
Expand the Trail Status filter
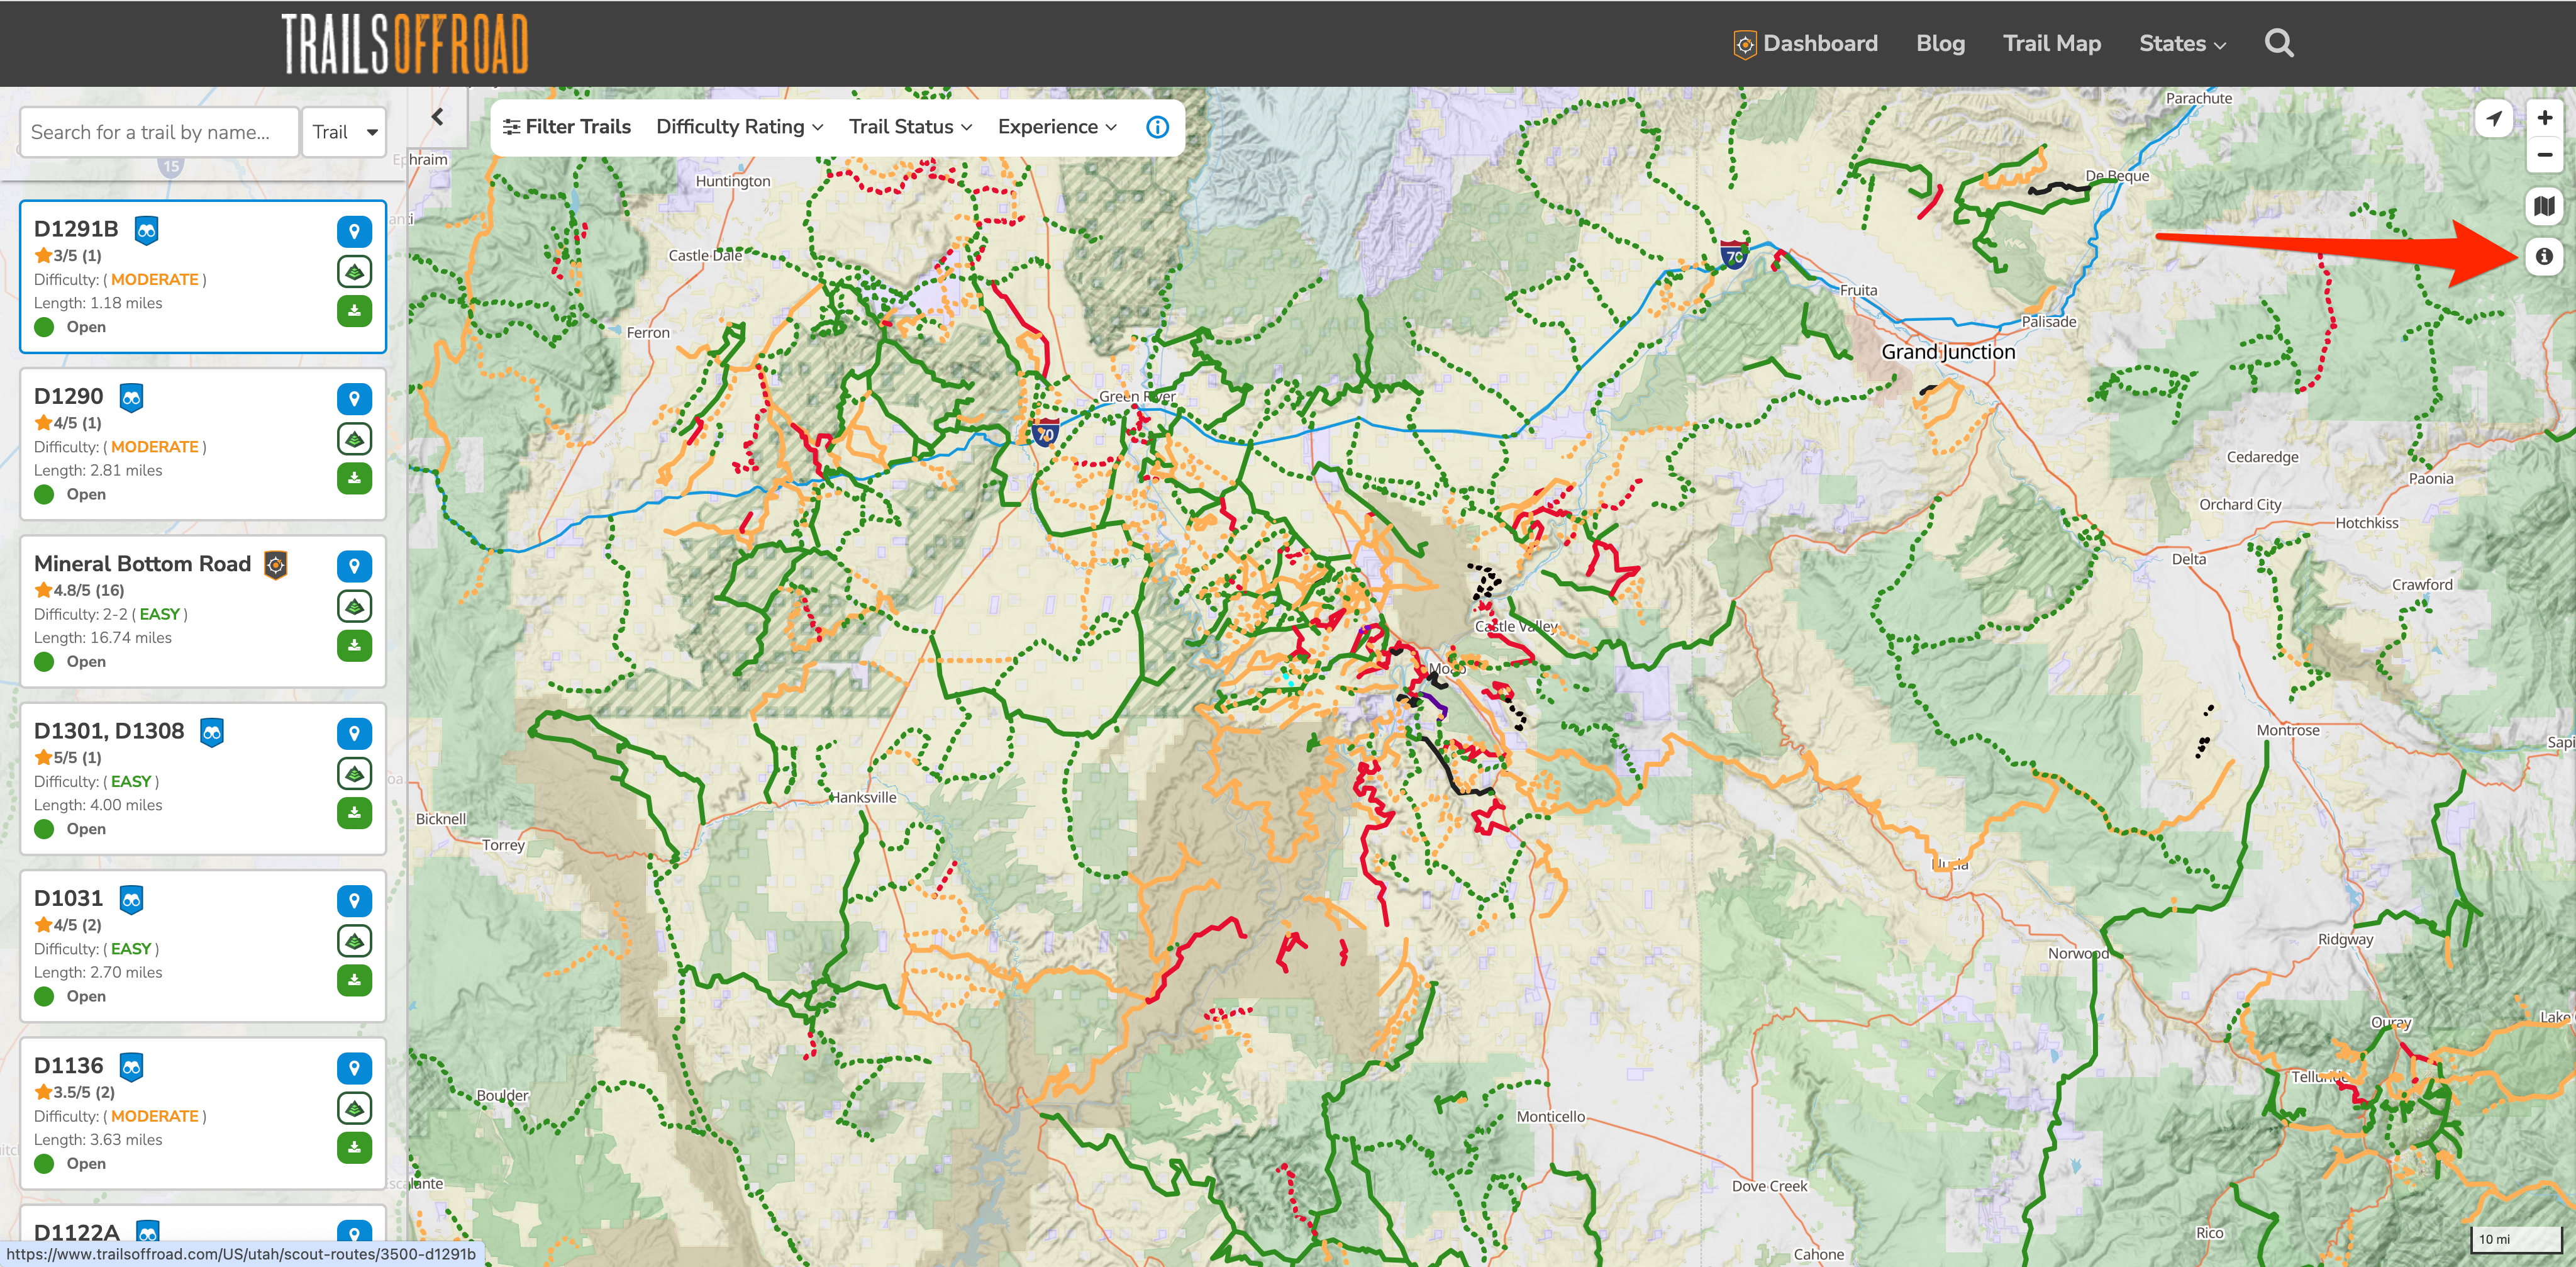(910, 127)
